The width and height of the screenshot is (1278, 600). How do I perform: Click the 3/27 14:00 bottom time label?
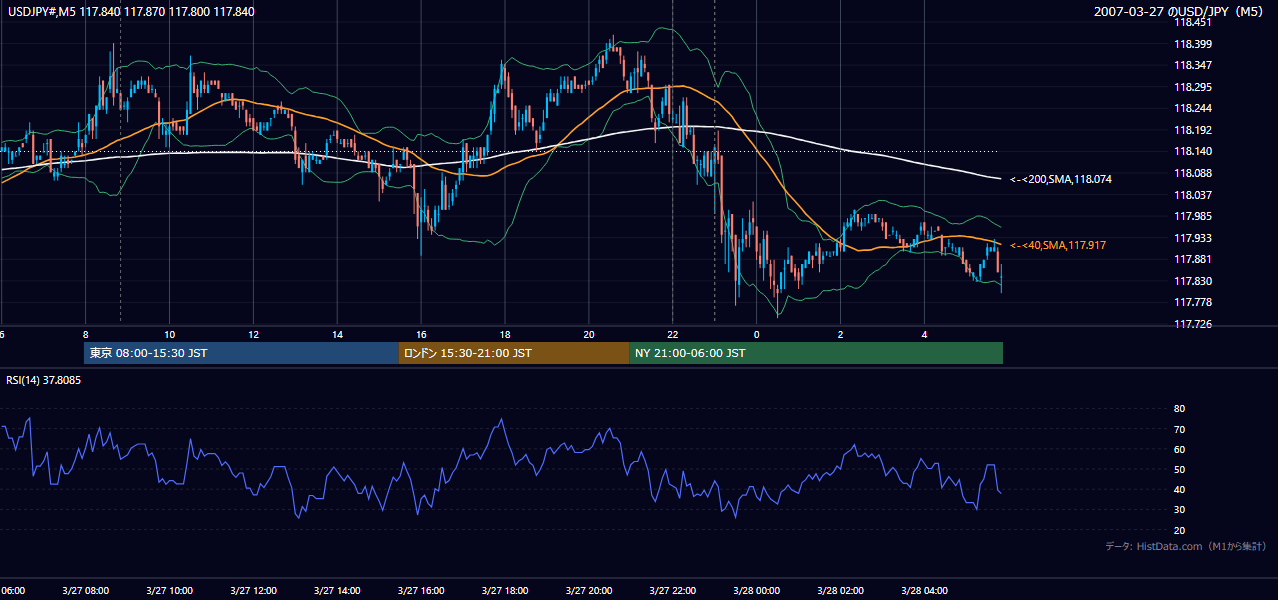point(337,591)
